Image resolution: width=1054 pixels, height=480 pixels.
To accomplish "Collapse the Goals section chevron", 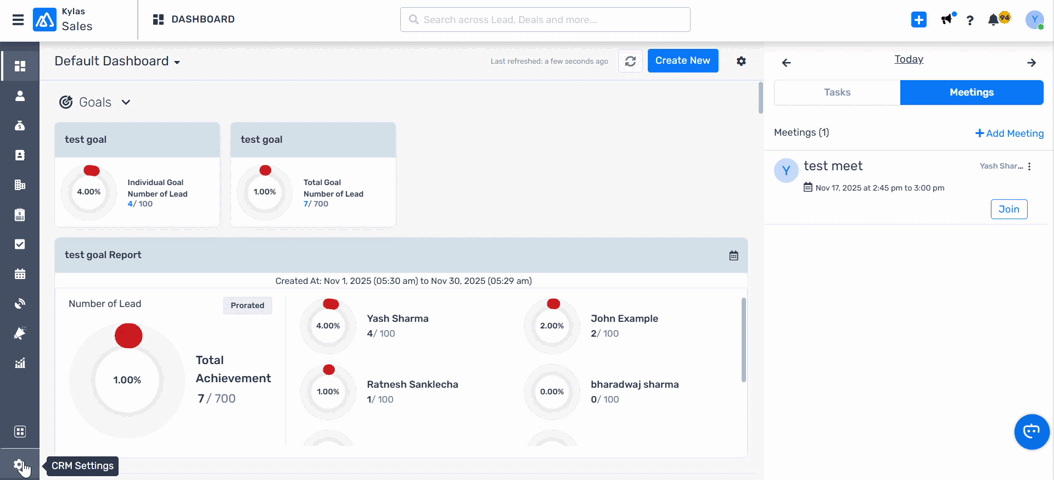I will pos(126,102).
